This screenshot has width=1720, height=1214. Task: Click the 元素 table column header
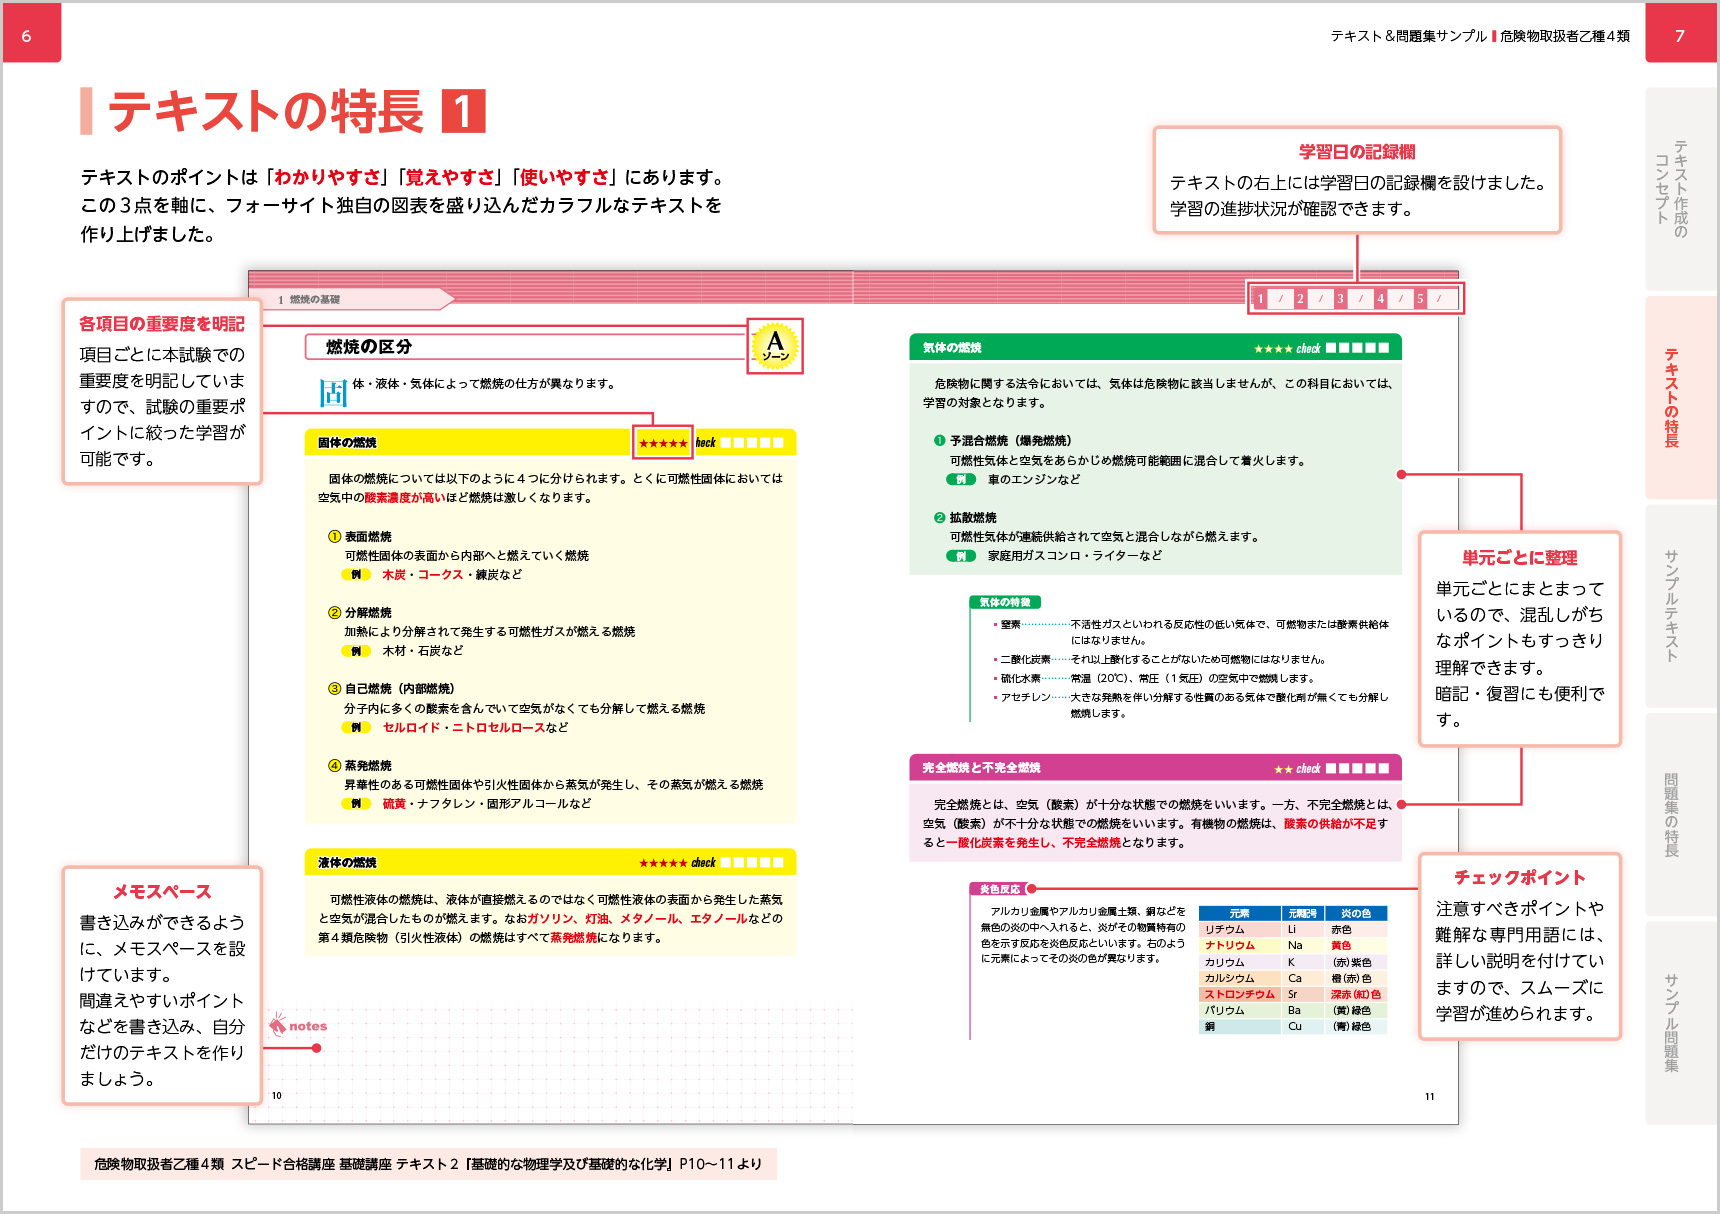pyautogui.click(x=1240, y=914)
